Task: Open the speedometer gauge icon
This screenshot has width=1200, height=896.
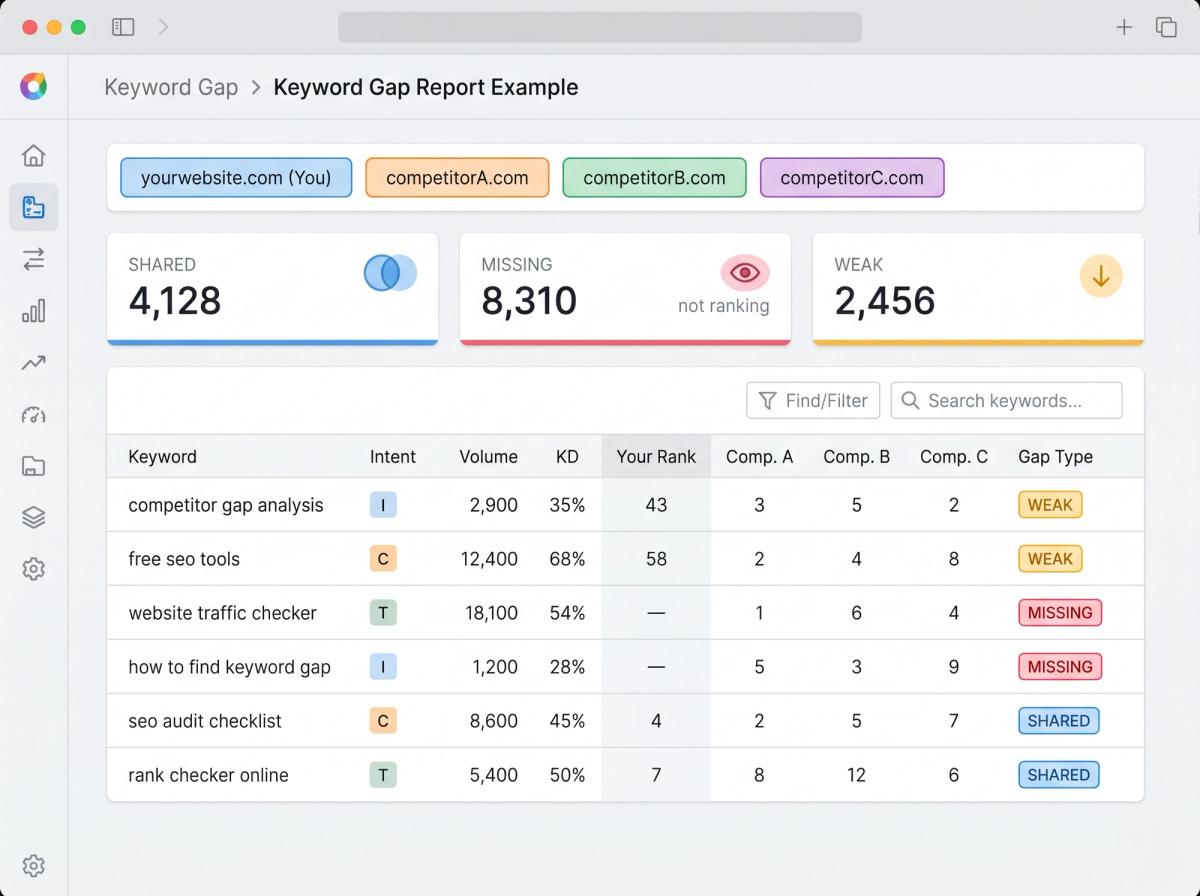Action: [34, 414]
